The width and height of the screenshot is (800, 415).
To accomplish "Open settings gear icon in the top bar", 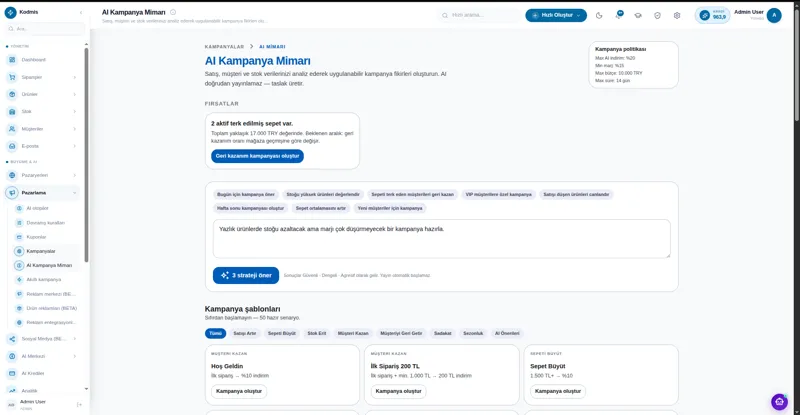I will pos(677,15).
